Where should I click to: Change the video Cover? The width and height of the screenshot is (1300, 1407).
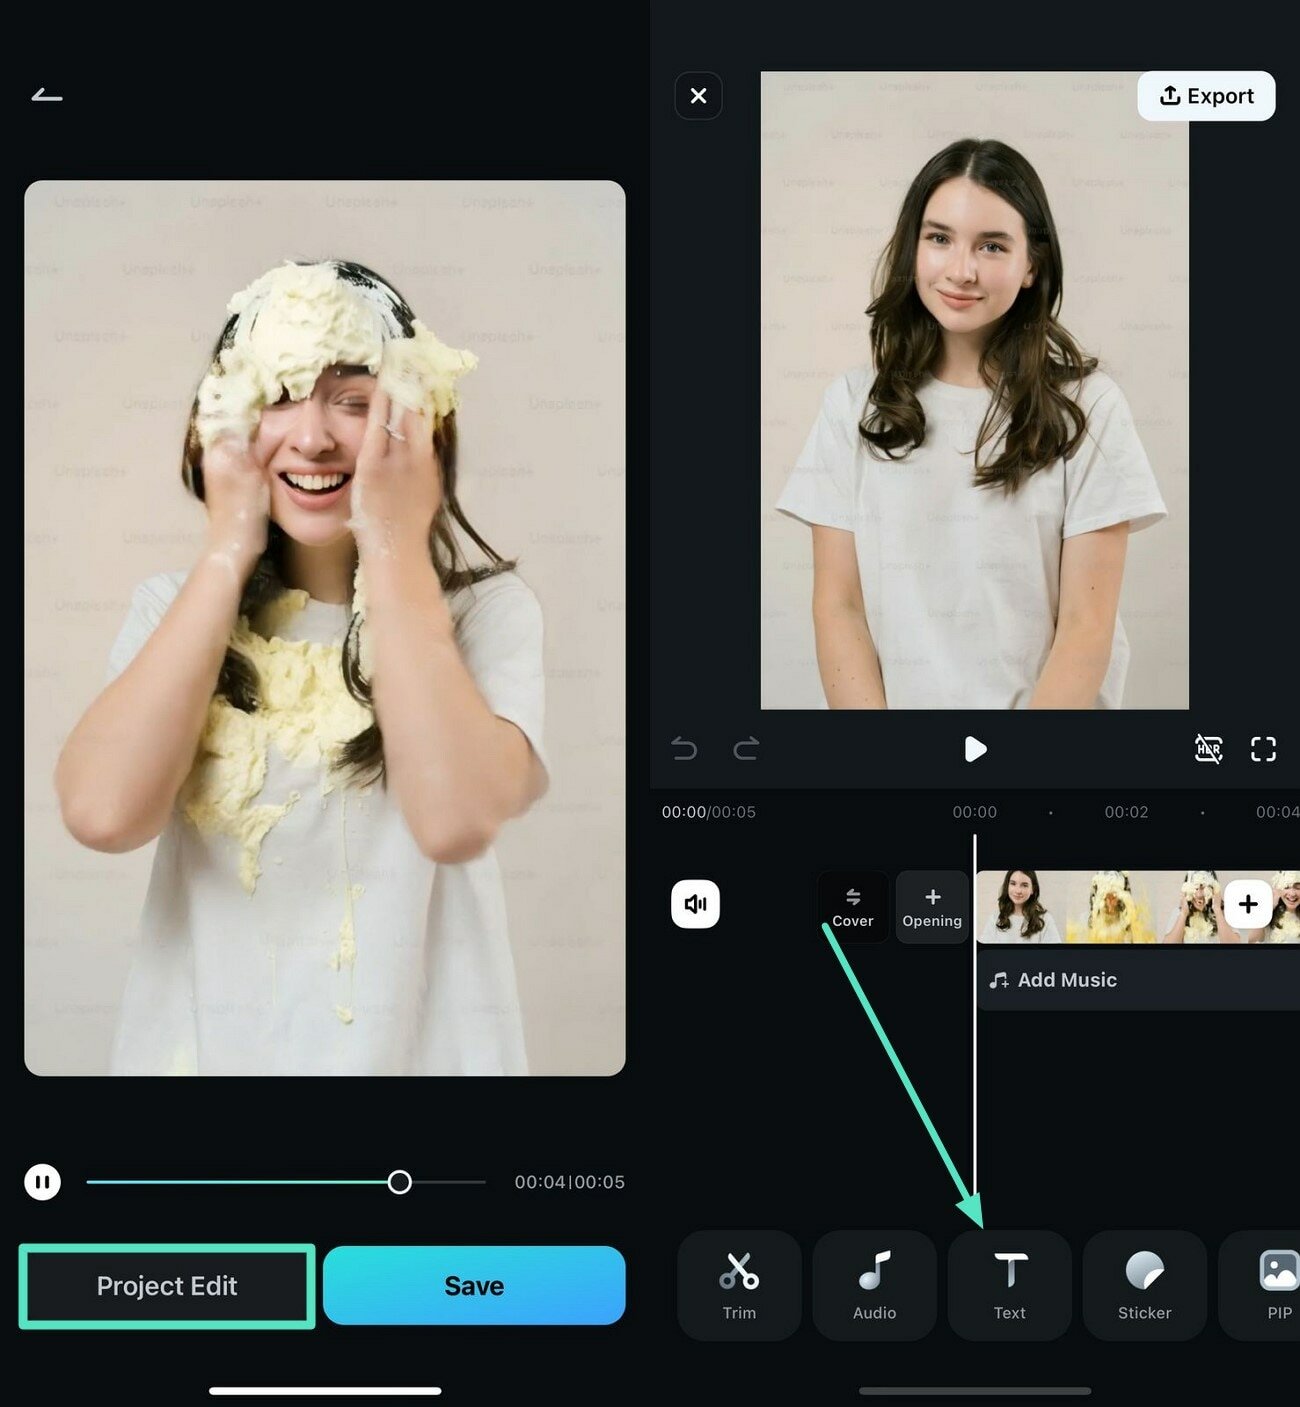point(853,907)
